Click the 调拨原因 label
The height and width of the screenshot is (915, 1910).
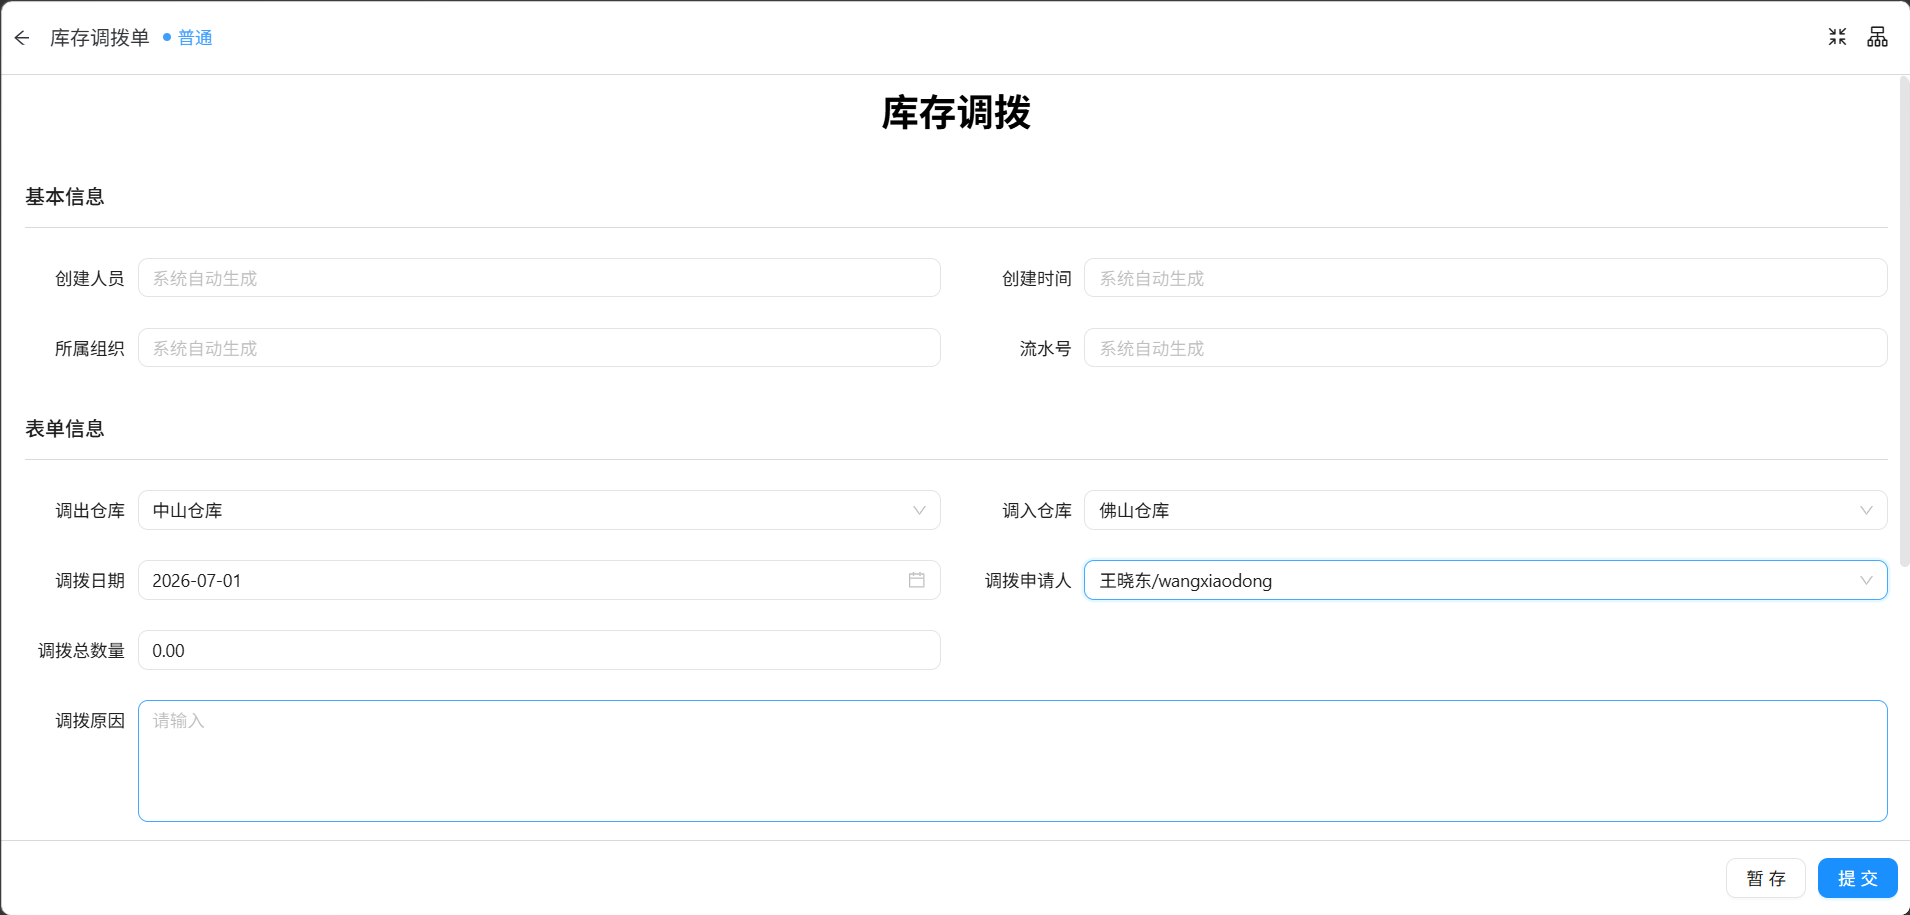[90, 721]
